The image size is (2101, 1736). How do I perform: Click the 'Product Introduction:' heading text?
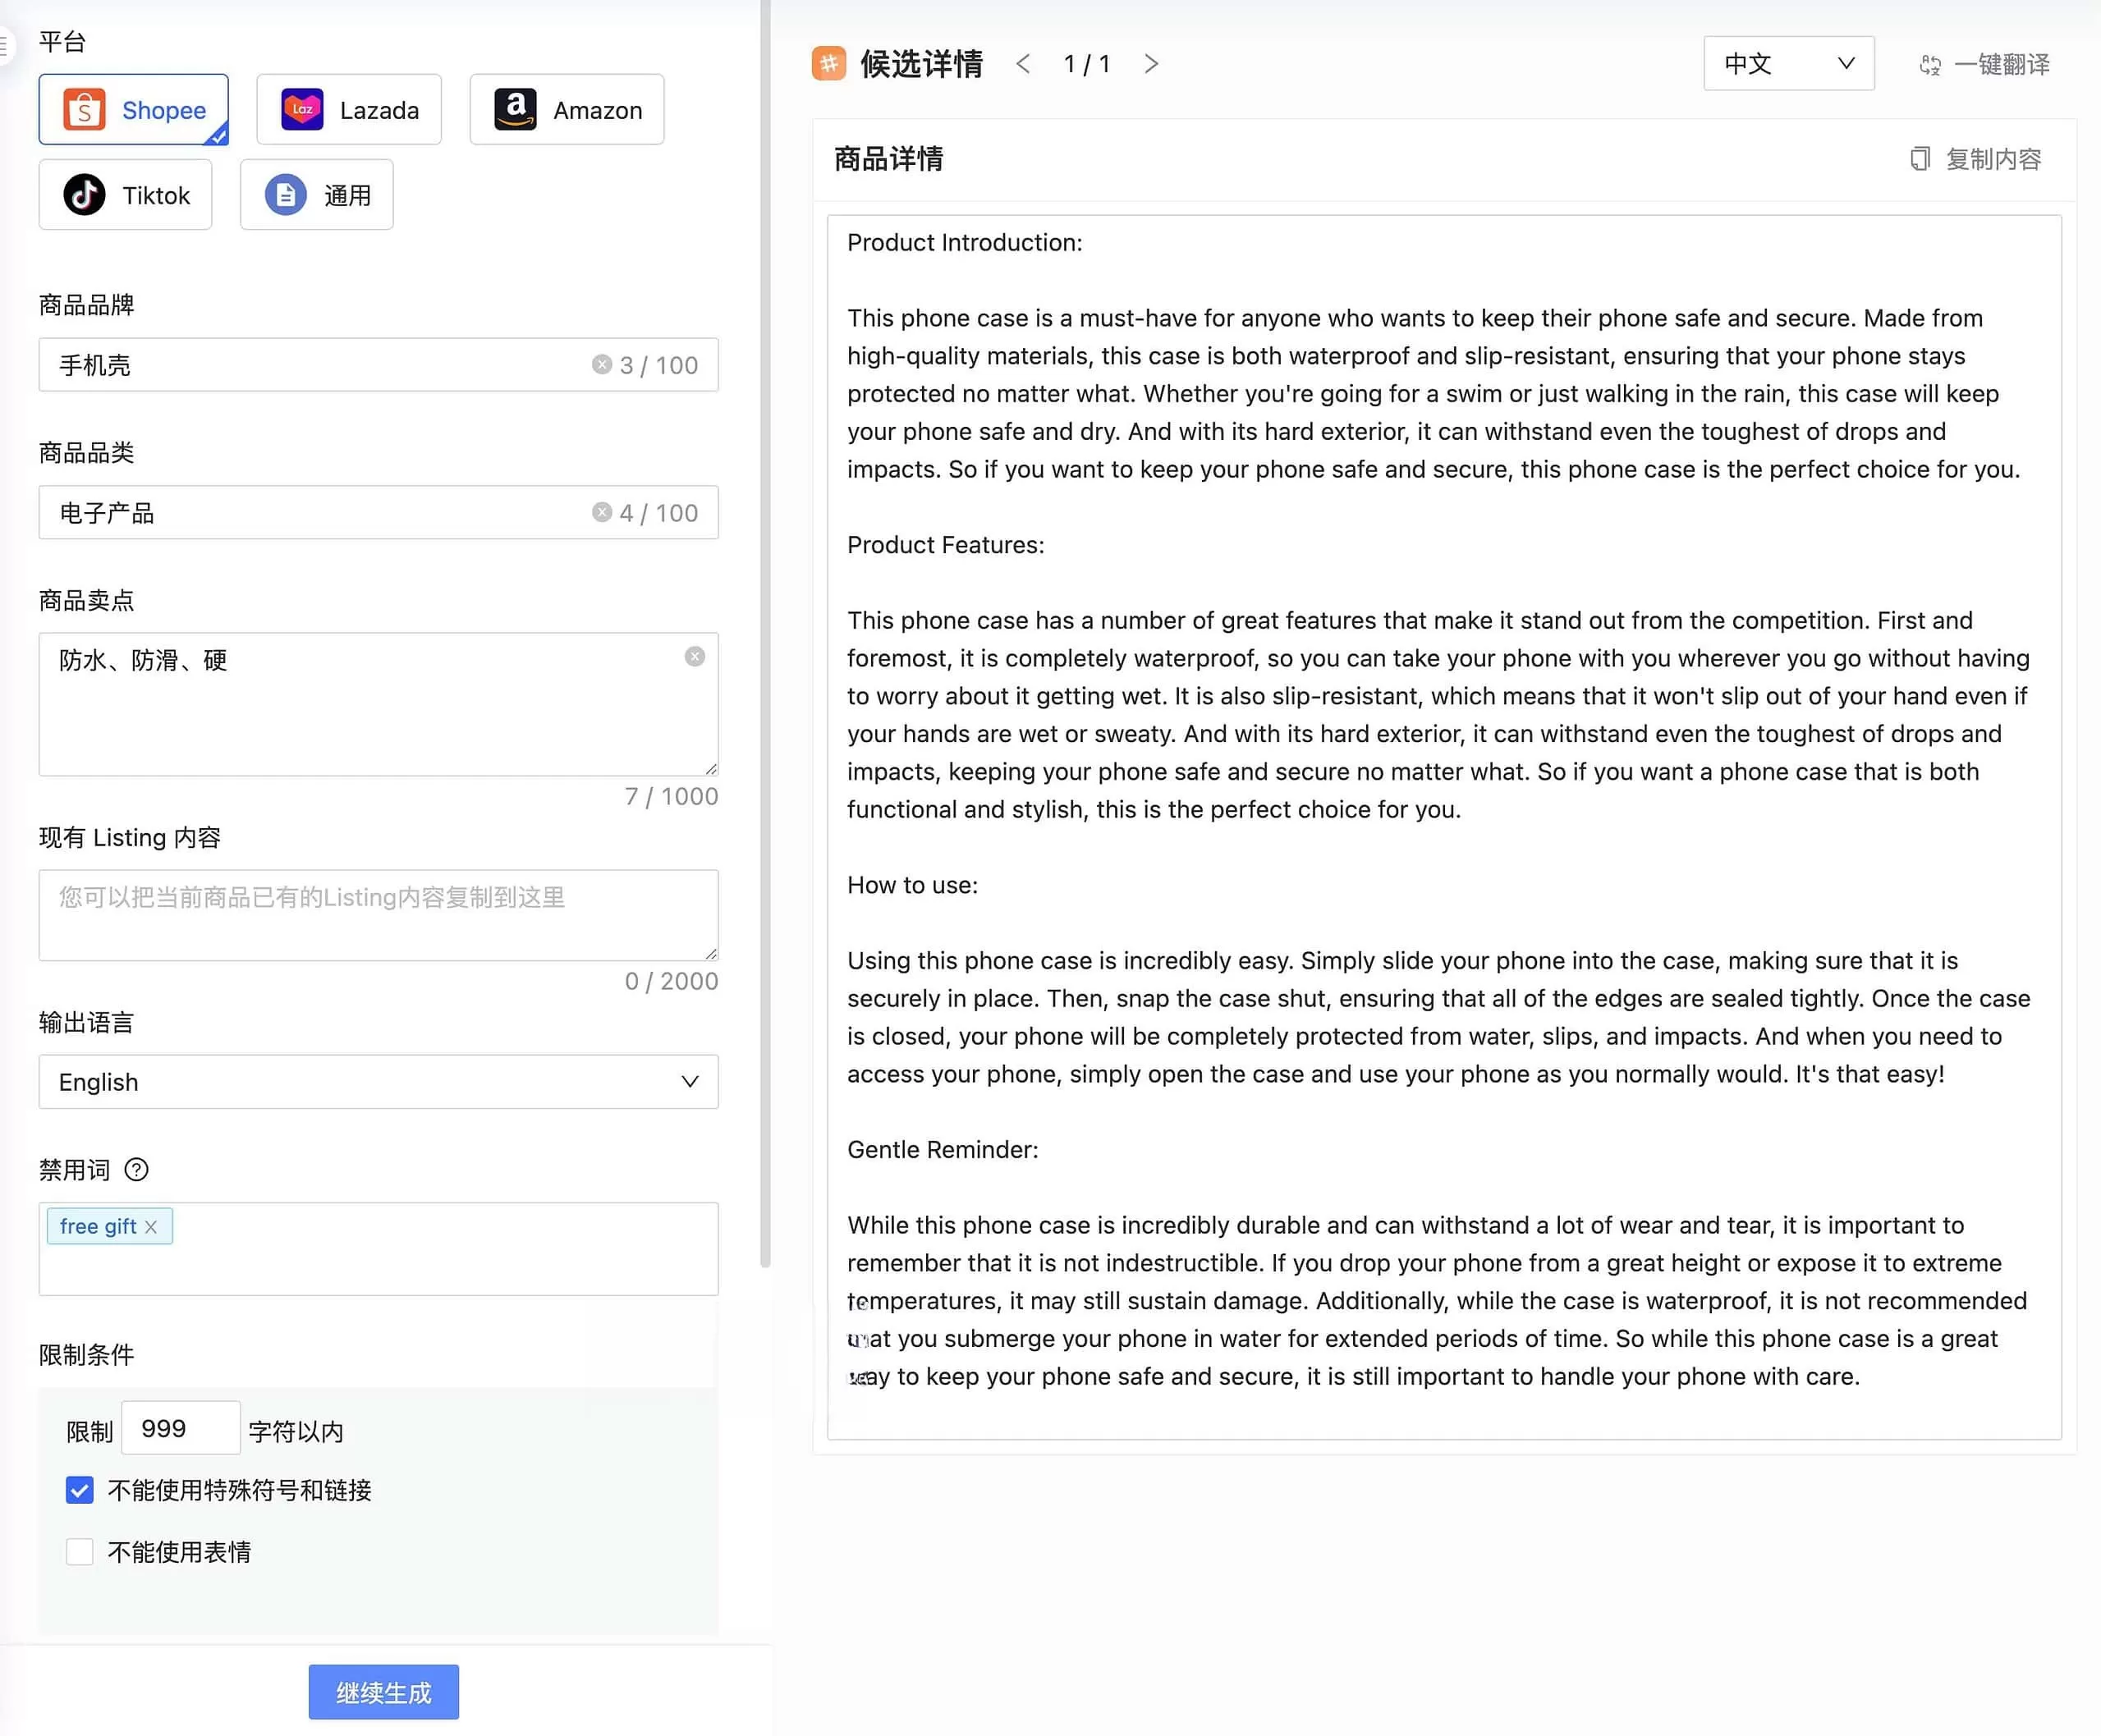pos(965,243)
